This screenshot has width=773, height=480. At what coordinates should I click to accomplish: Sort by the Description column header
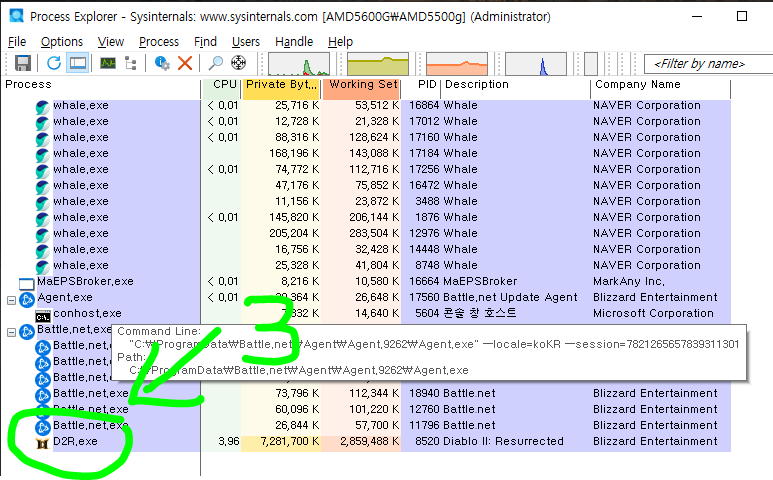(515, 85)
